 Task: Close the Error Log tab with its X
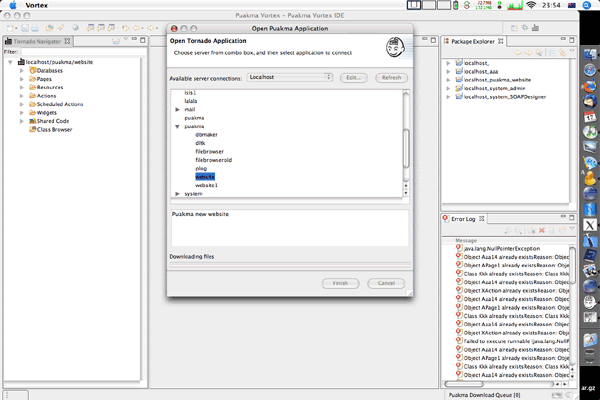pos(482,219)
